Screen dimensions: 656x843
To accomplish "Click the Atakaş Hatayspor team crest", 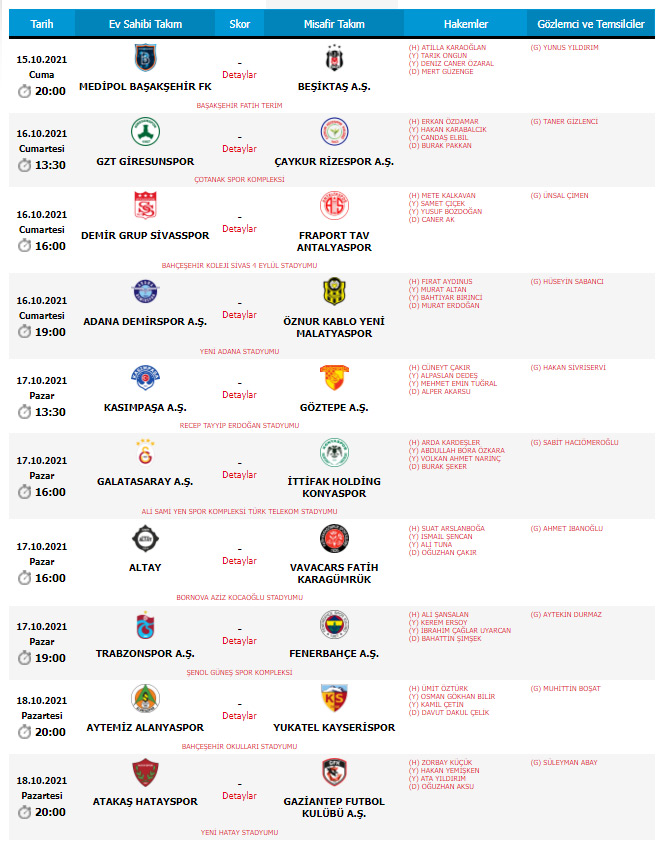I will pos(145,772).
